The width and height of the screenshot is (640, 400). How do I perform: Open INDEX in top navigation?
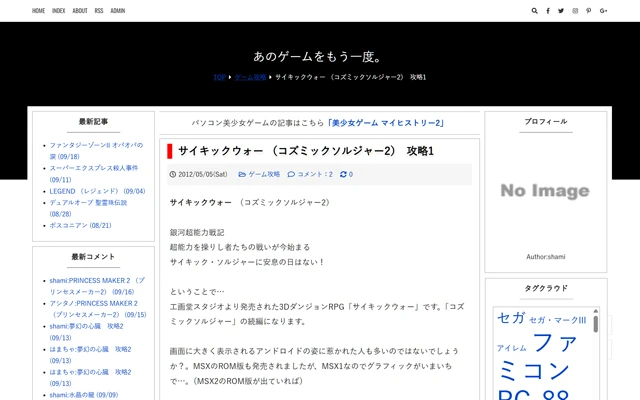(x=58, y=11)
